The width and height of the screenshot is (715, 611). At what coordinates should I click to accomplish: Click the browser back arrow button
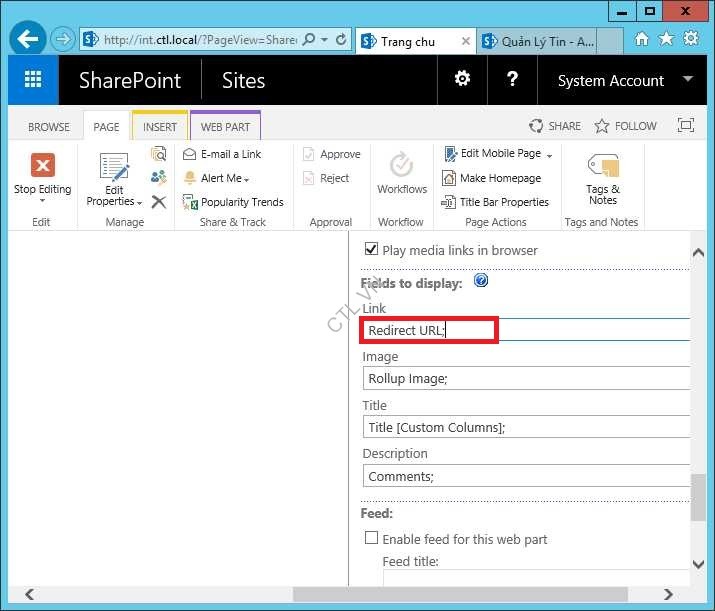pos(28,40)
